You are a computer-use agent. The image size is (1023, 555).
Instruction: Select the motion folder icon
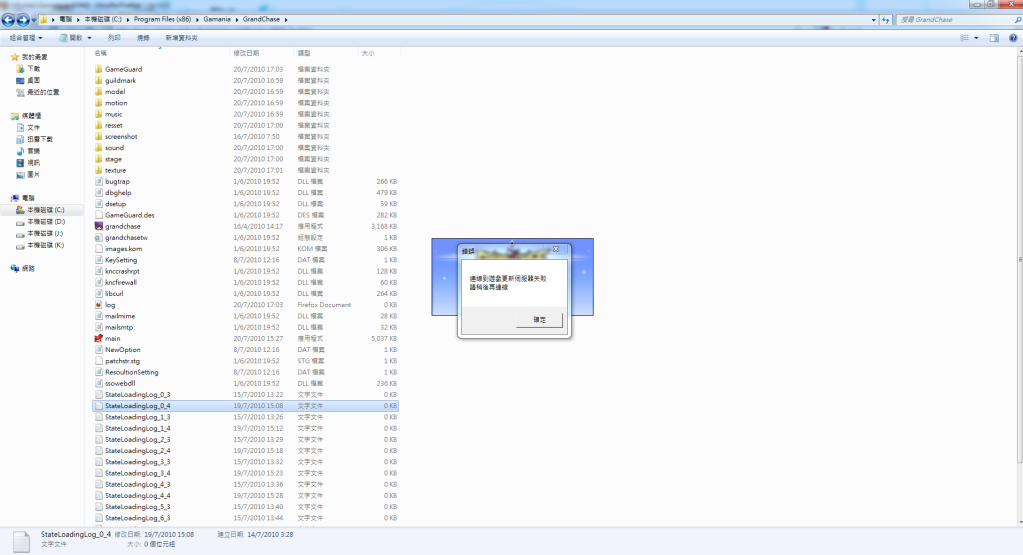pyautogui.click(x=99, y=102)
